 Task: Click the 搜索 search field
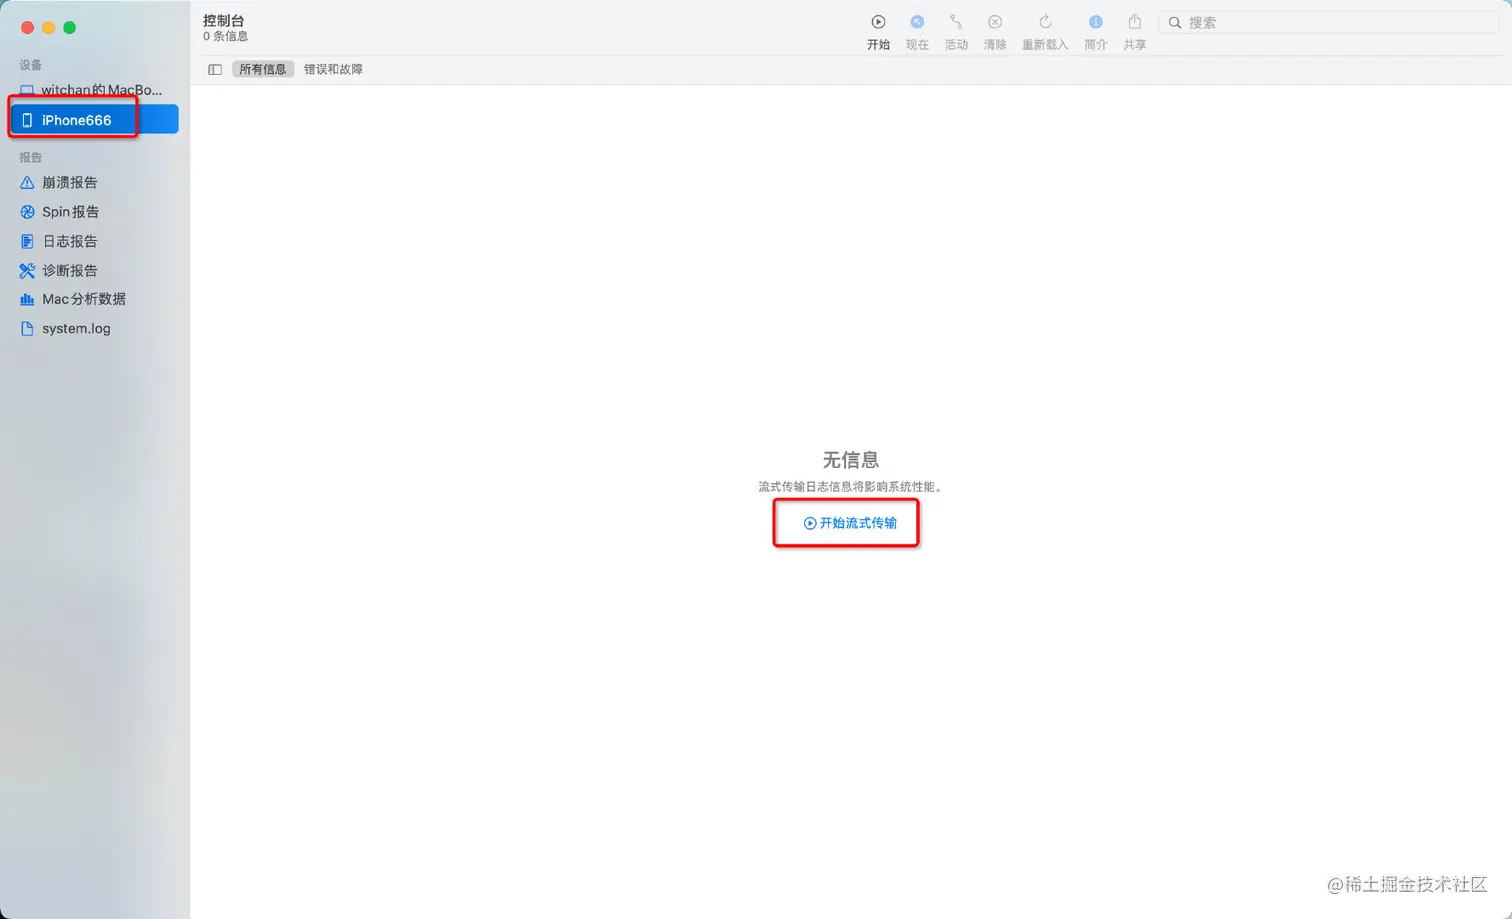coord(1328,22)
